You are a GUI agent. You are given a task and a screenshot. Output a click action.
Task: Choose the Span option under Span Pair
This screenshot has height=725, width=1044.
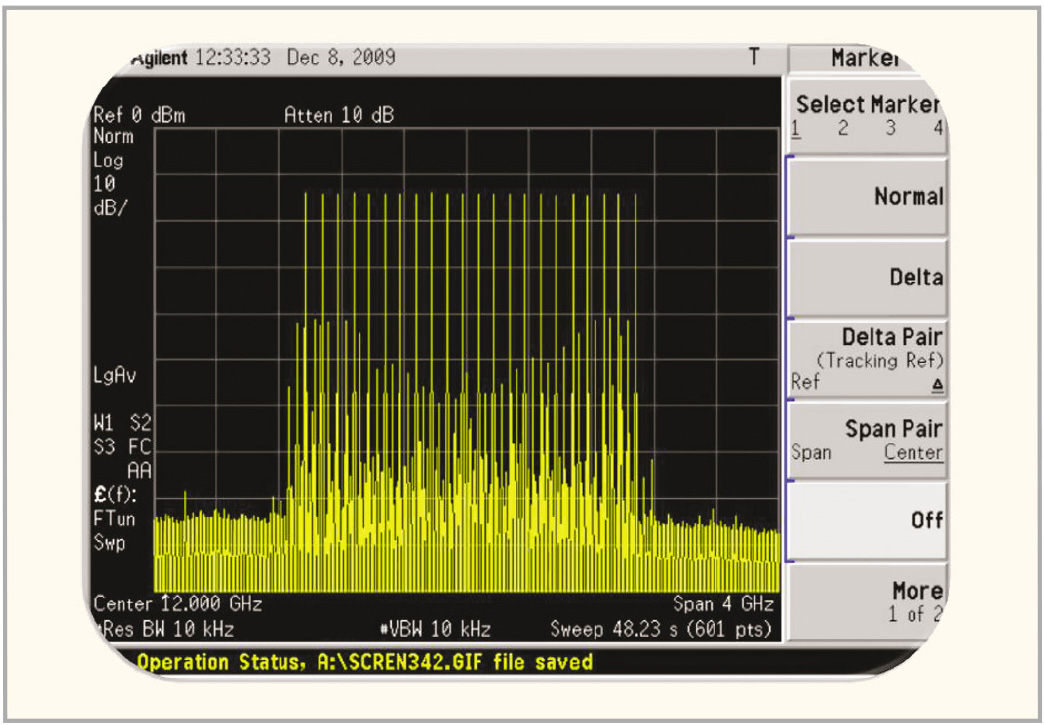811,453
